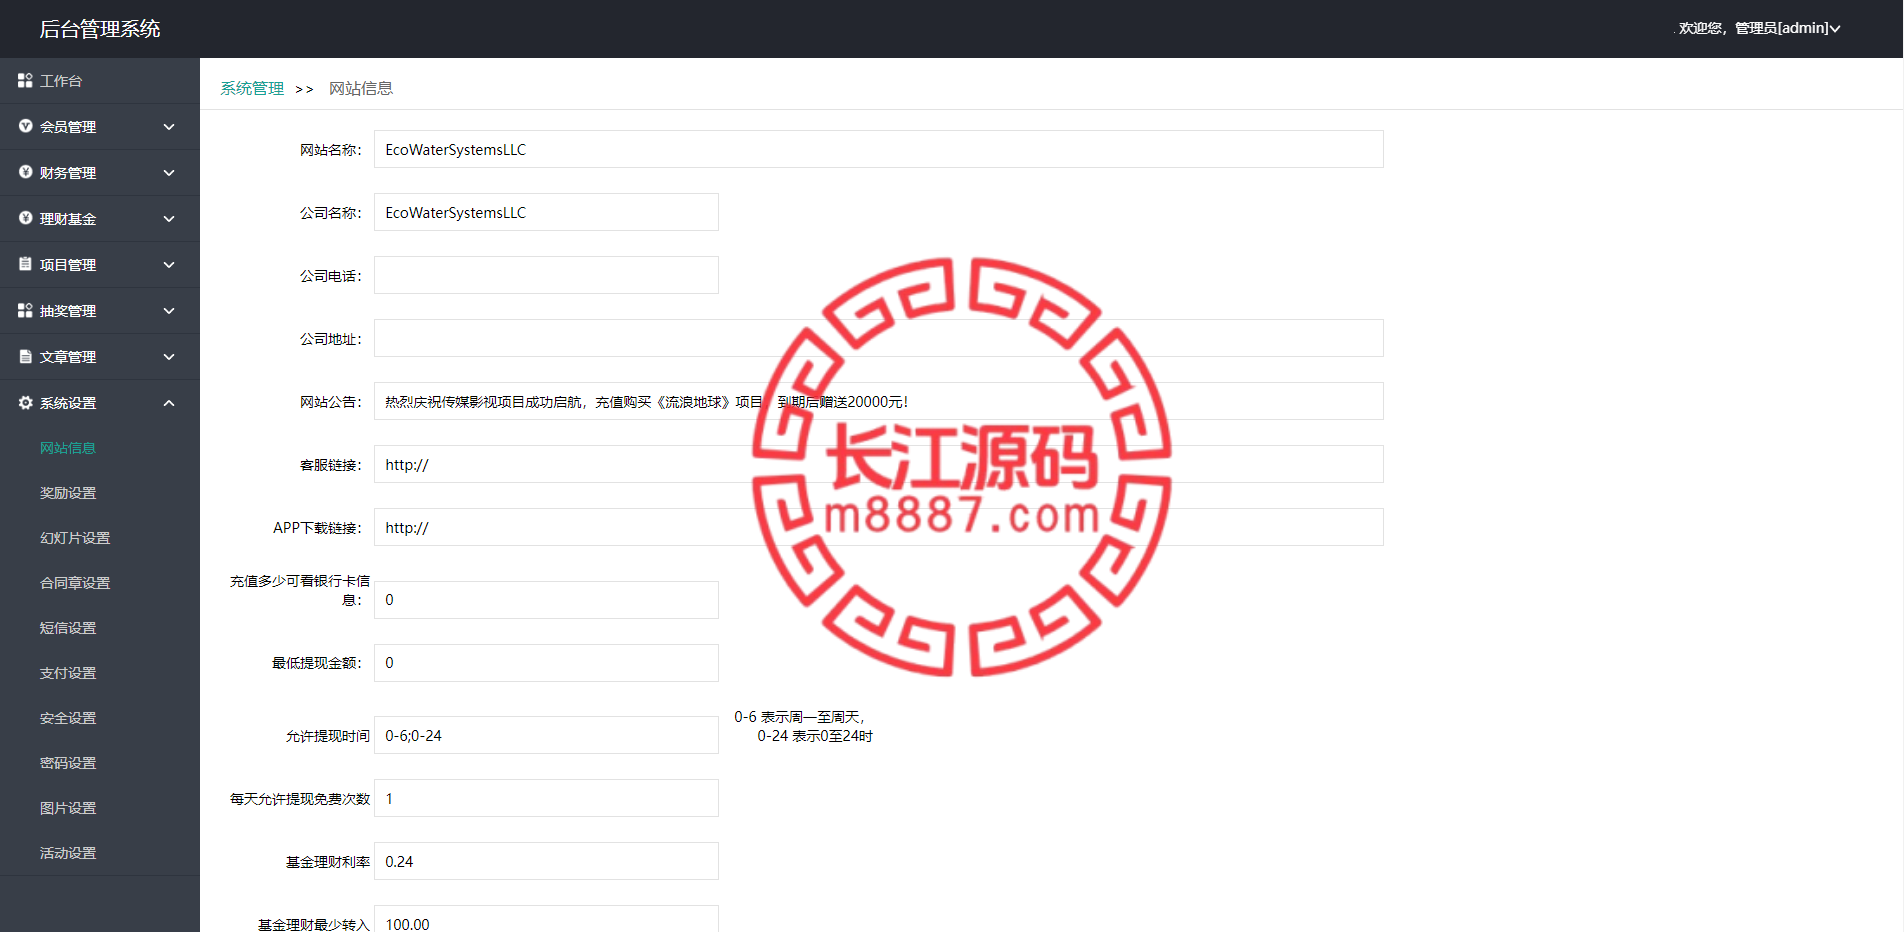Expand the 文章管理 menu chevron
Viewport: 1904px width, 932px height.
(169, 357)
